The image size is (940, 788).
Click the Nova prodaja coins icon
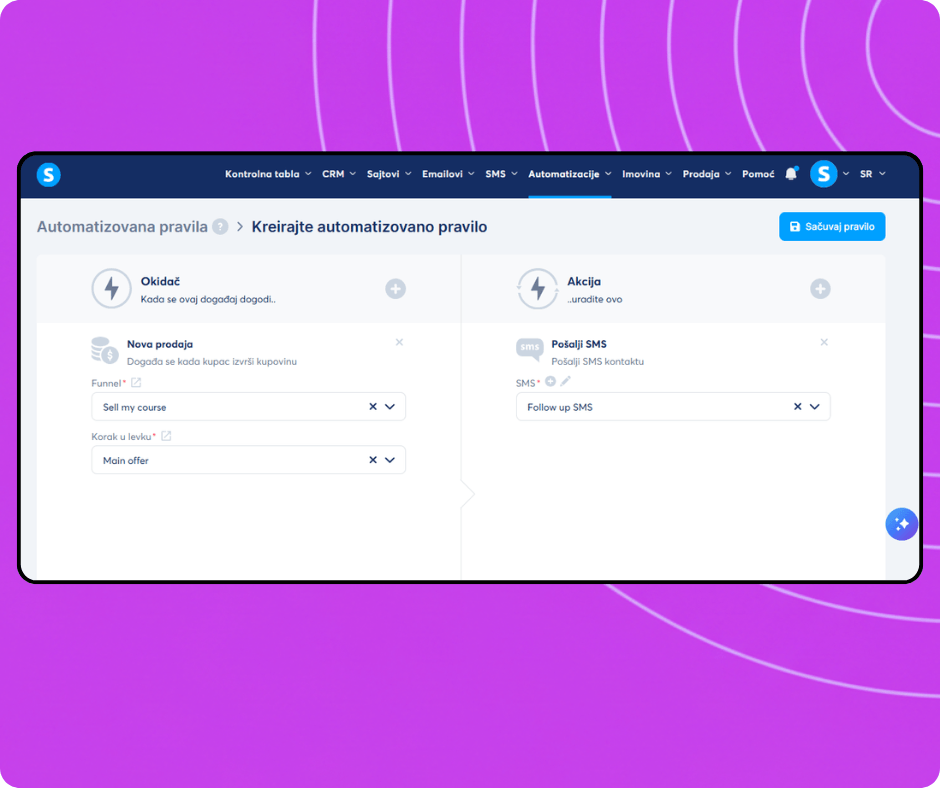[x=104, y=350]
